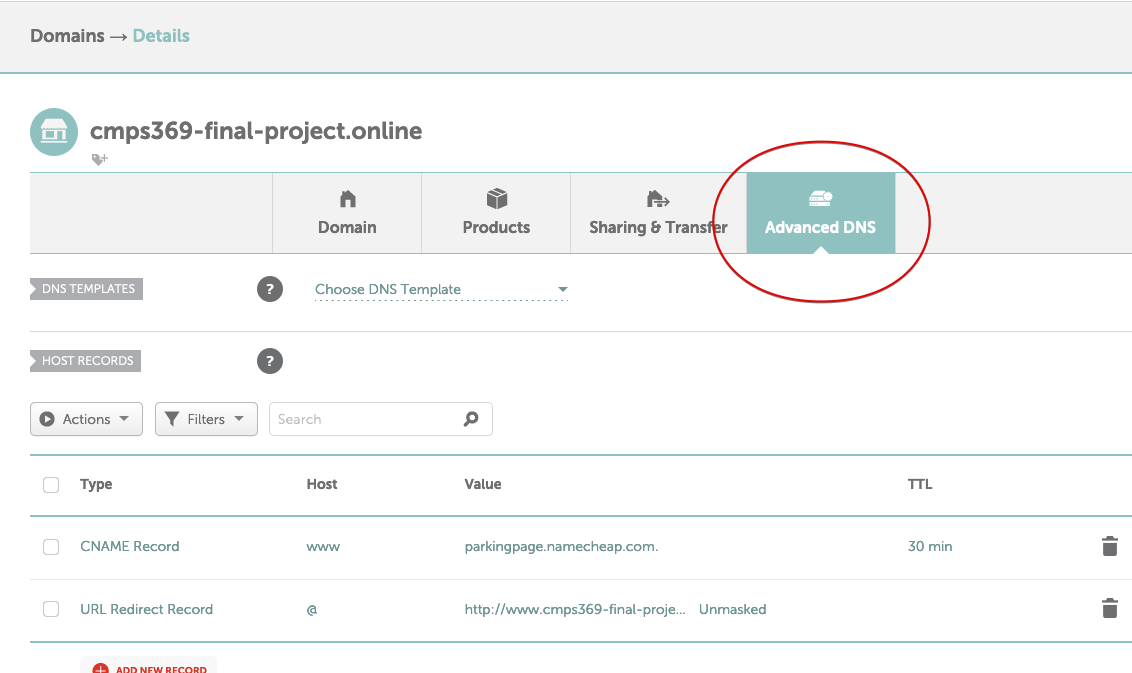Switch to the Products tab
Image resolution: width=1132 pixels, height=673 pixels.
(496, 213)
